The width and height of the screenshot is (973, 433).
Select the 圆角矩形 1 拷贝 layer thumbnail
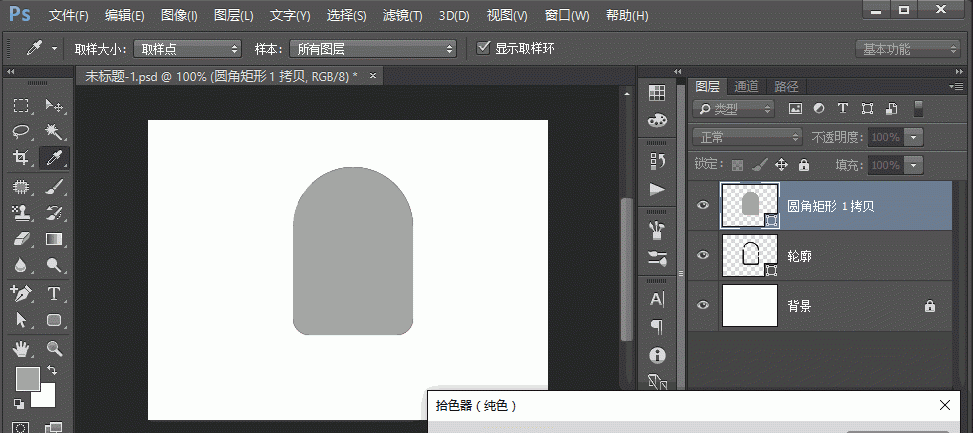748,206
